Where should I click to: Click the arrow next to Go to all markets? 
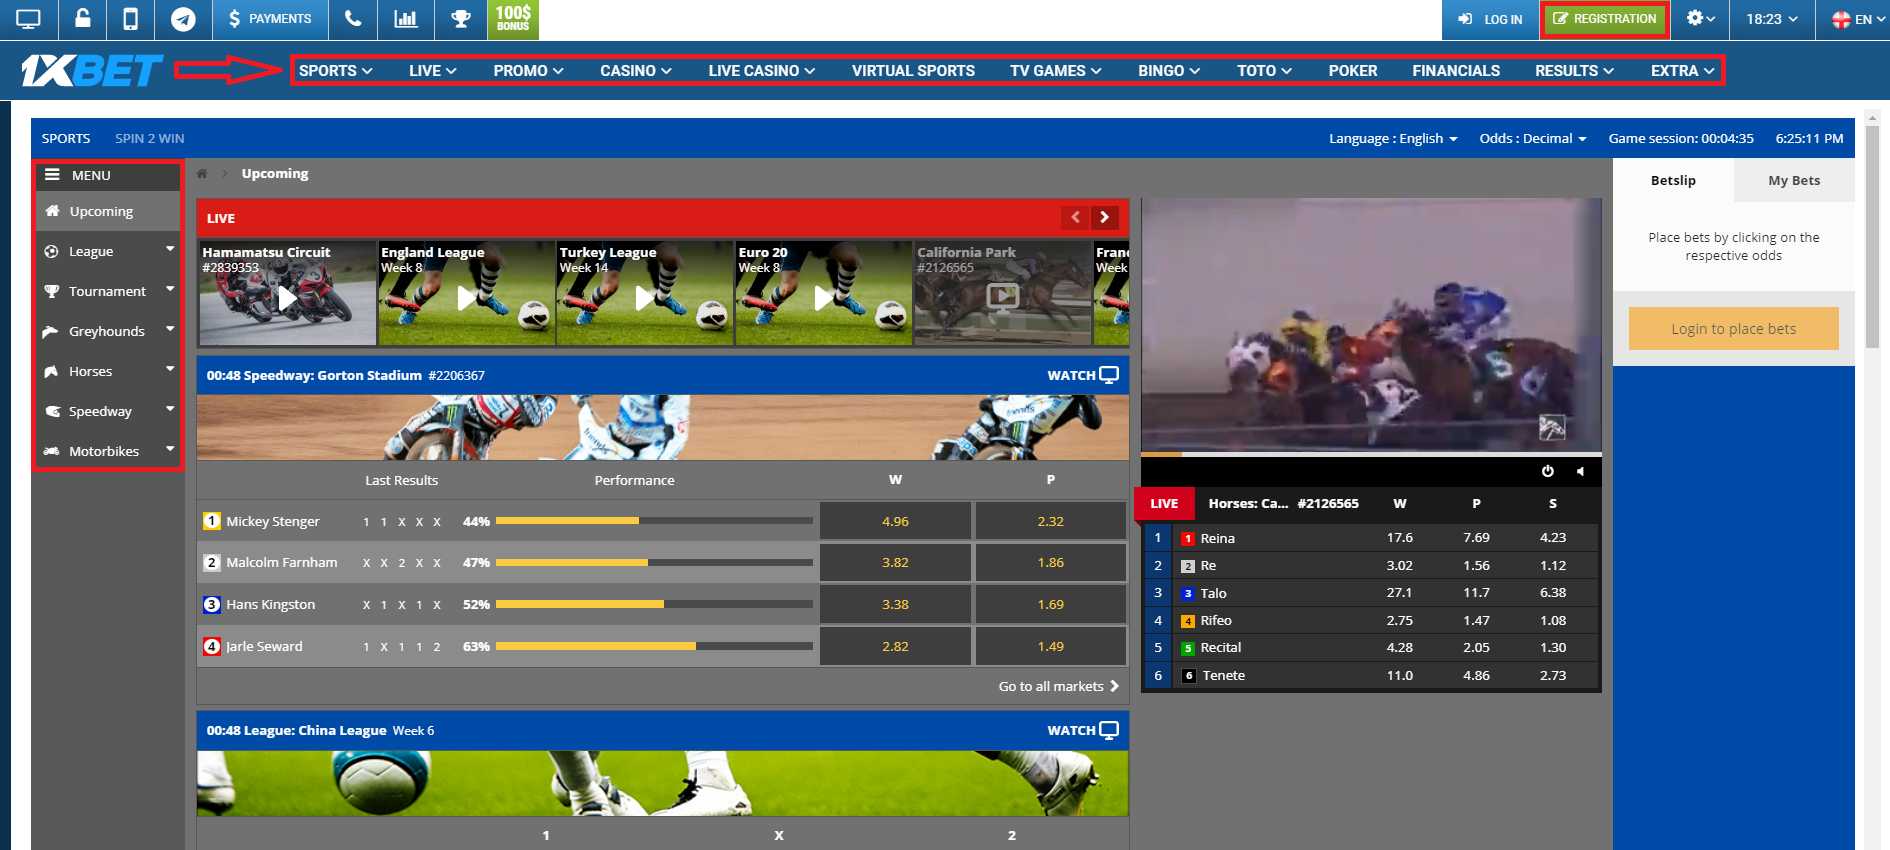pos(1114,686)
